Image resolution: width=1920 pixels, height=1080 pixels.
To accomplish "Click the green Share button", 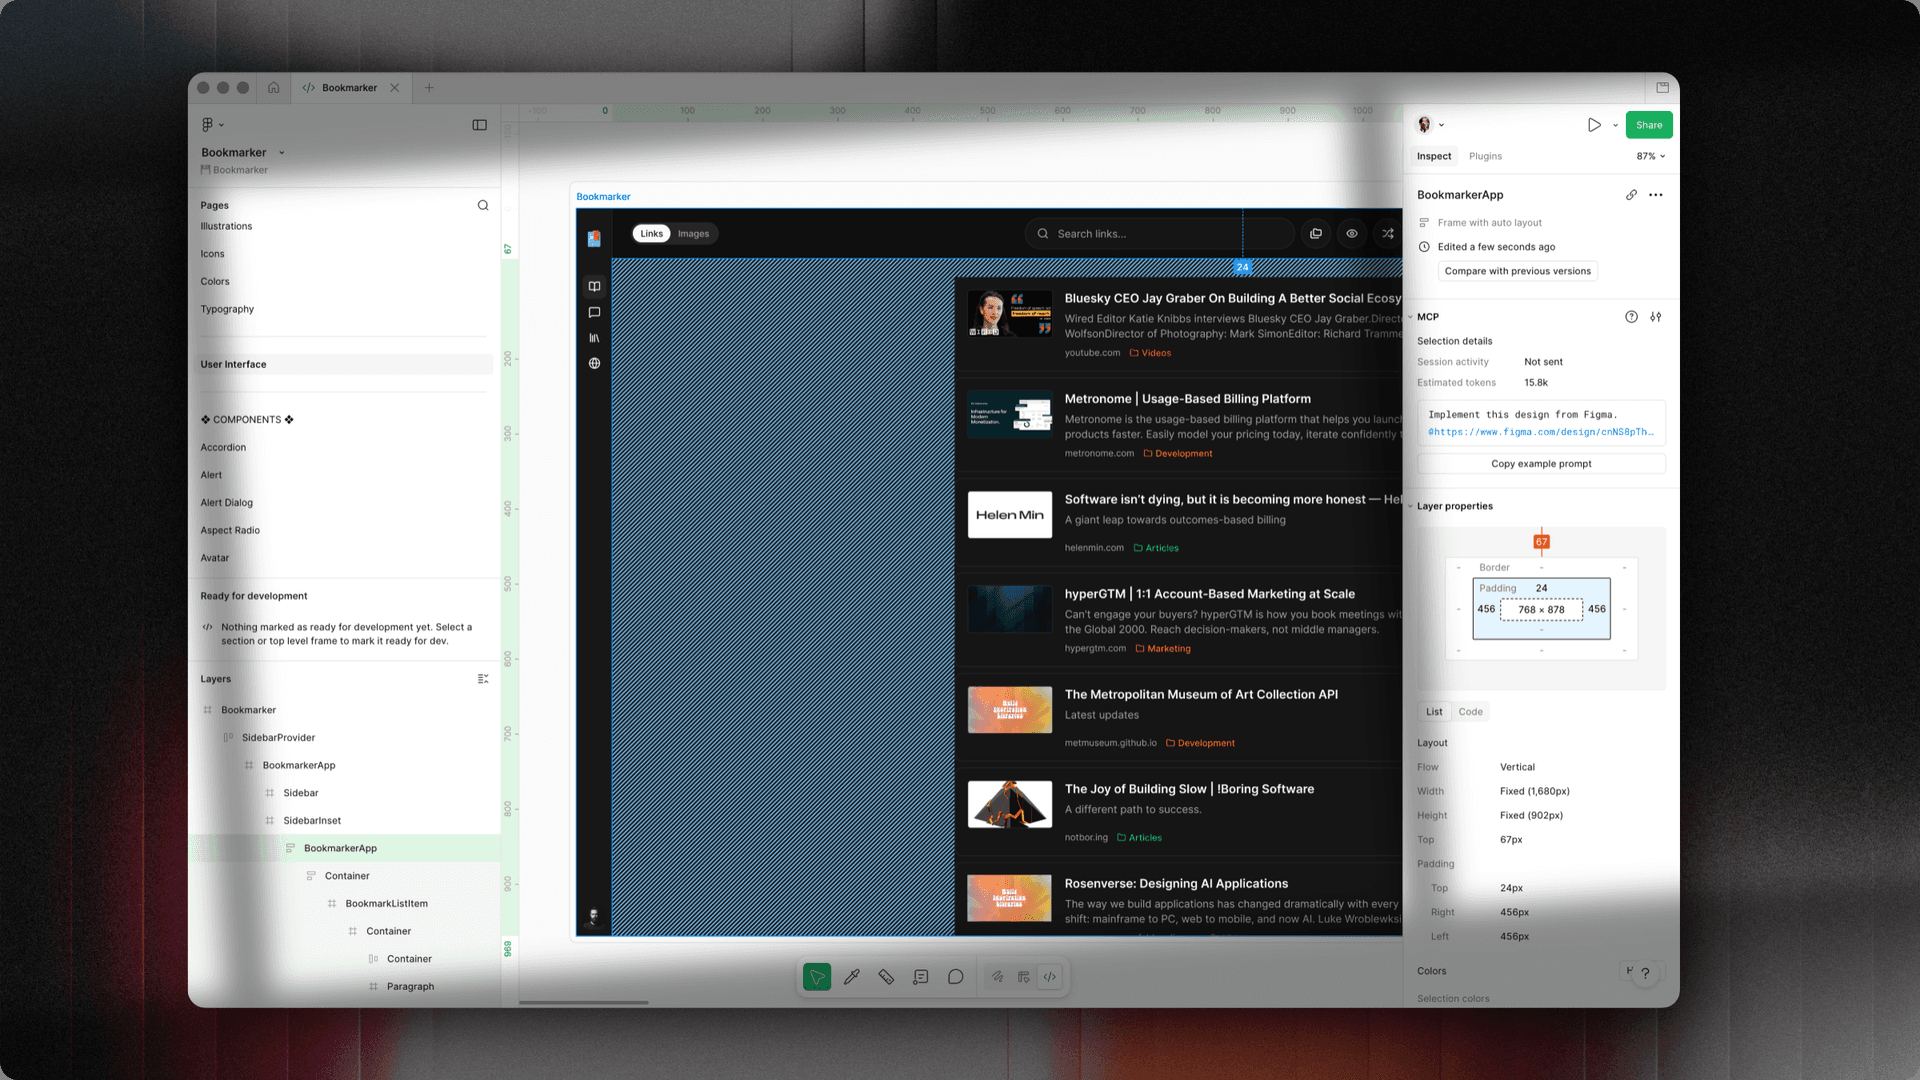I will (x=1648, y=125).
